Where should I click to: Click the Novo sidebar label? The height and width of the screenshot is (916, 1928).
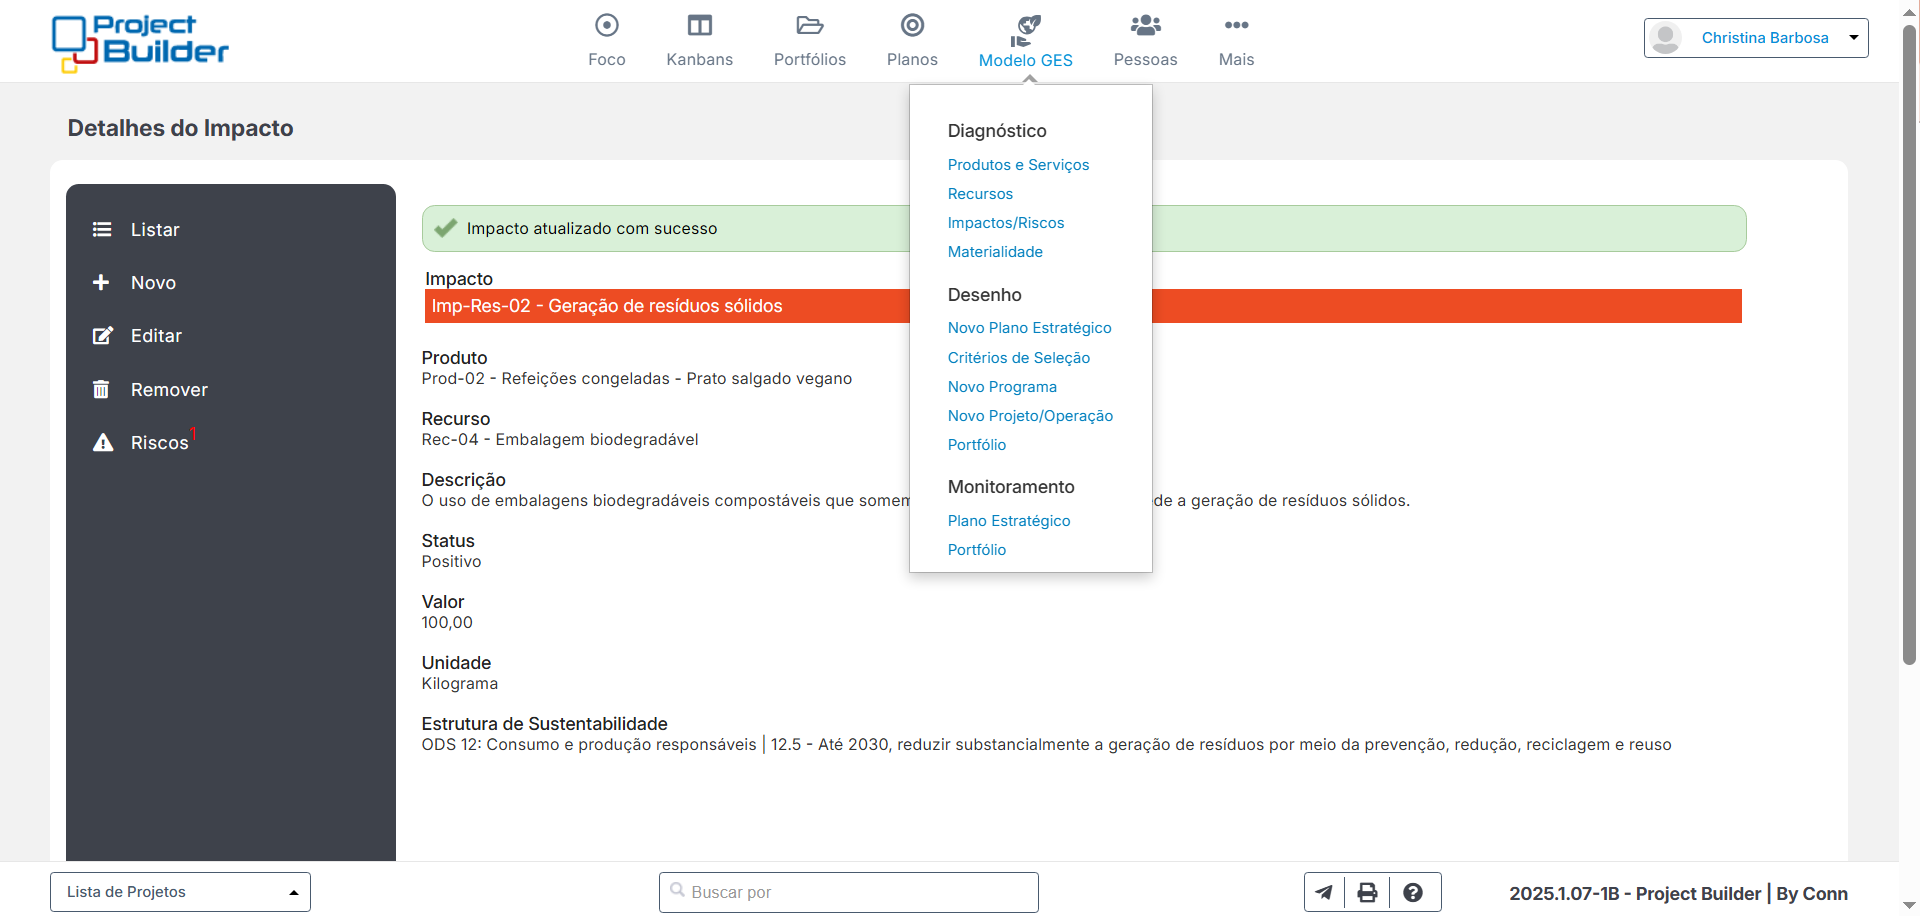click(153, 283)
